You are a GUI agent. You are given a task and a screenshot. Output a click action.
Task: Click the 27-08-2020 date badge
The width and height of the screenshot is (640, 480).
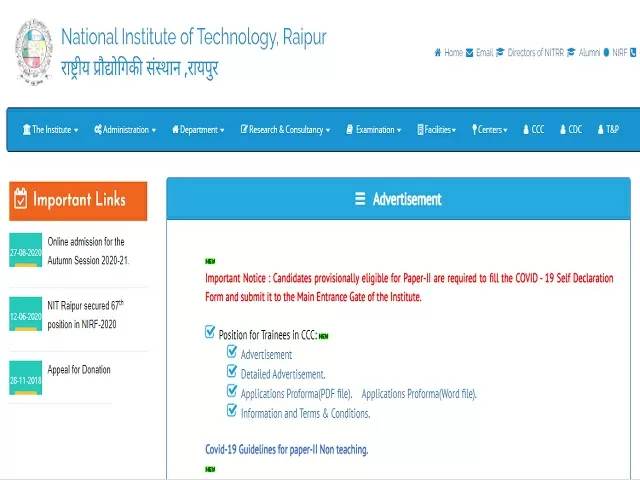tap(26, 253)
